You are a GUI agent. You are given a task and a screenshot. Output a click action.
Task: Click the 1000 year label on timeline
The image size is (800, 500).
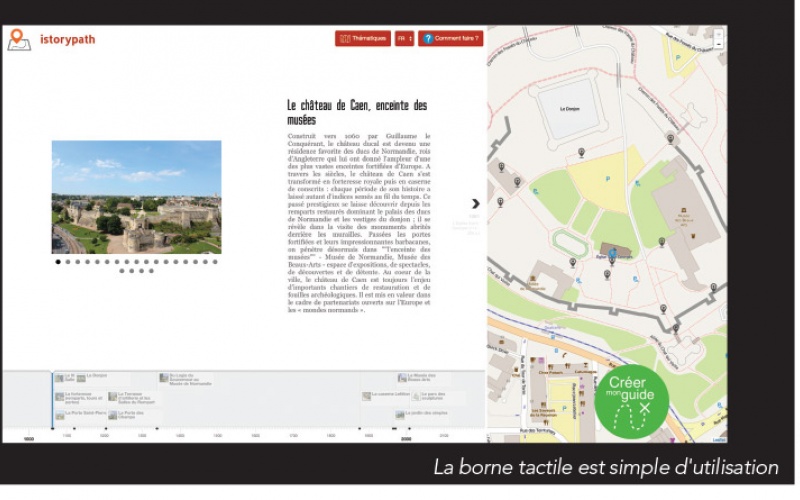[29, 439]
